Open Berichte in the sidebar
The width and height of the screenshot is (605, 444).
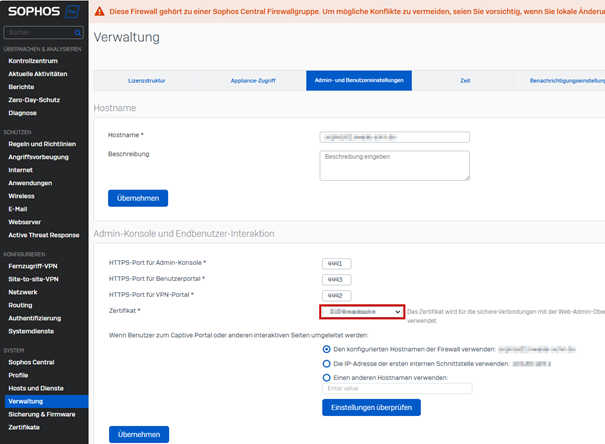point(21,87)
